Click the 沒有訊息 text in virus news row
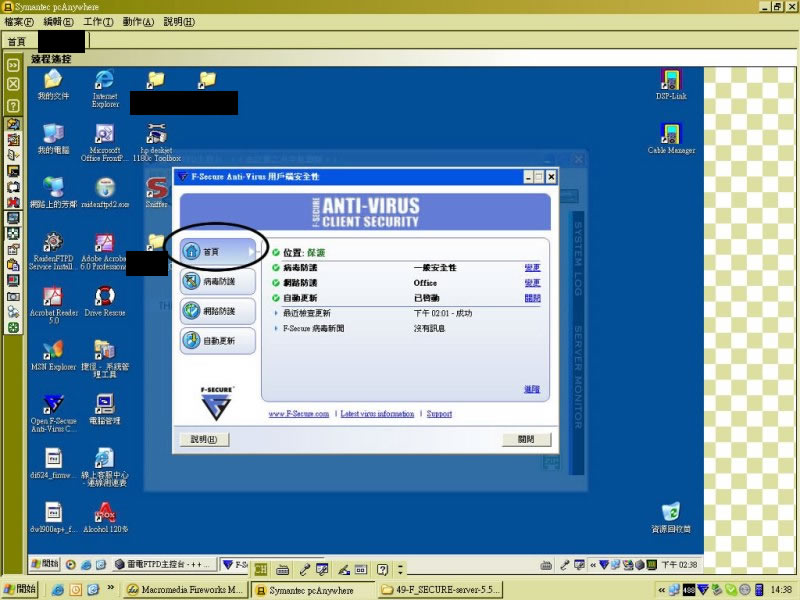Image resolution: width=800 pixels, height=600 pixels. (x=429, y=329)
